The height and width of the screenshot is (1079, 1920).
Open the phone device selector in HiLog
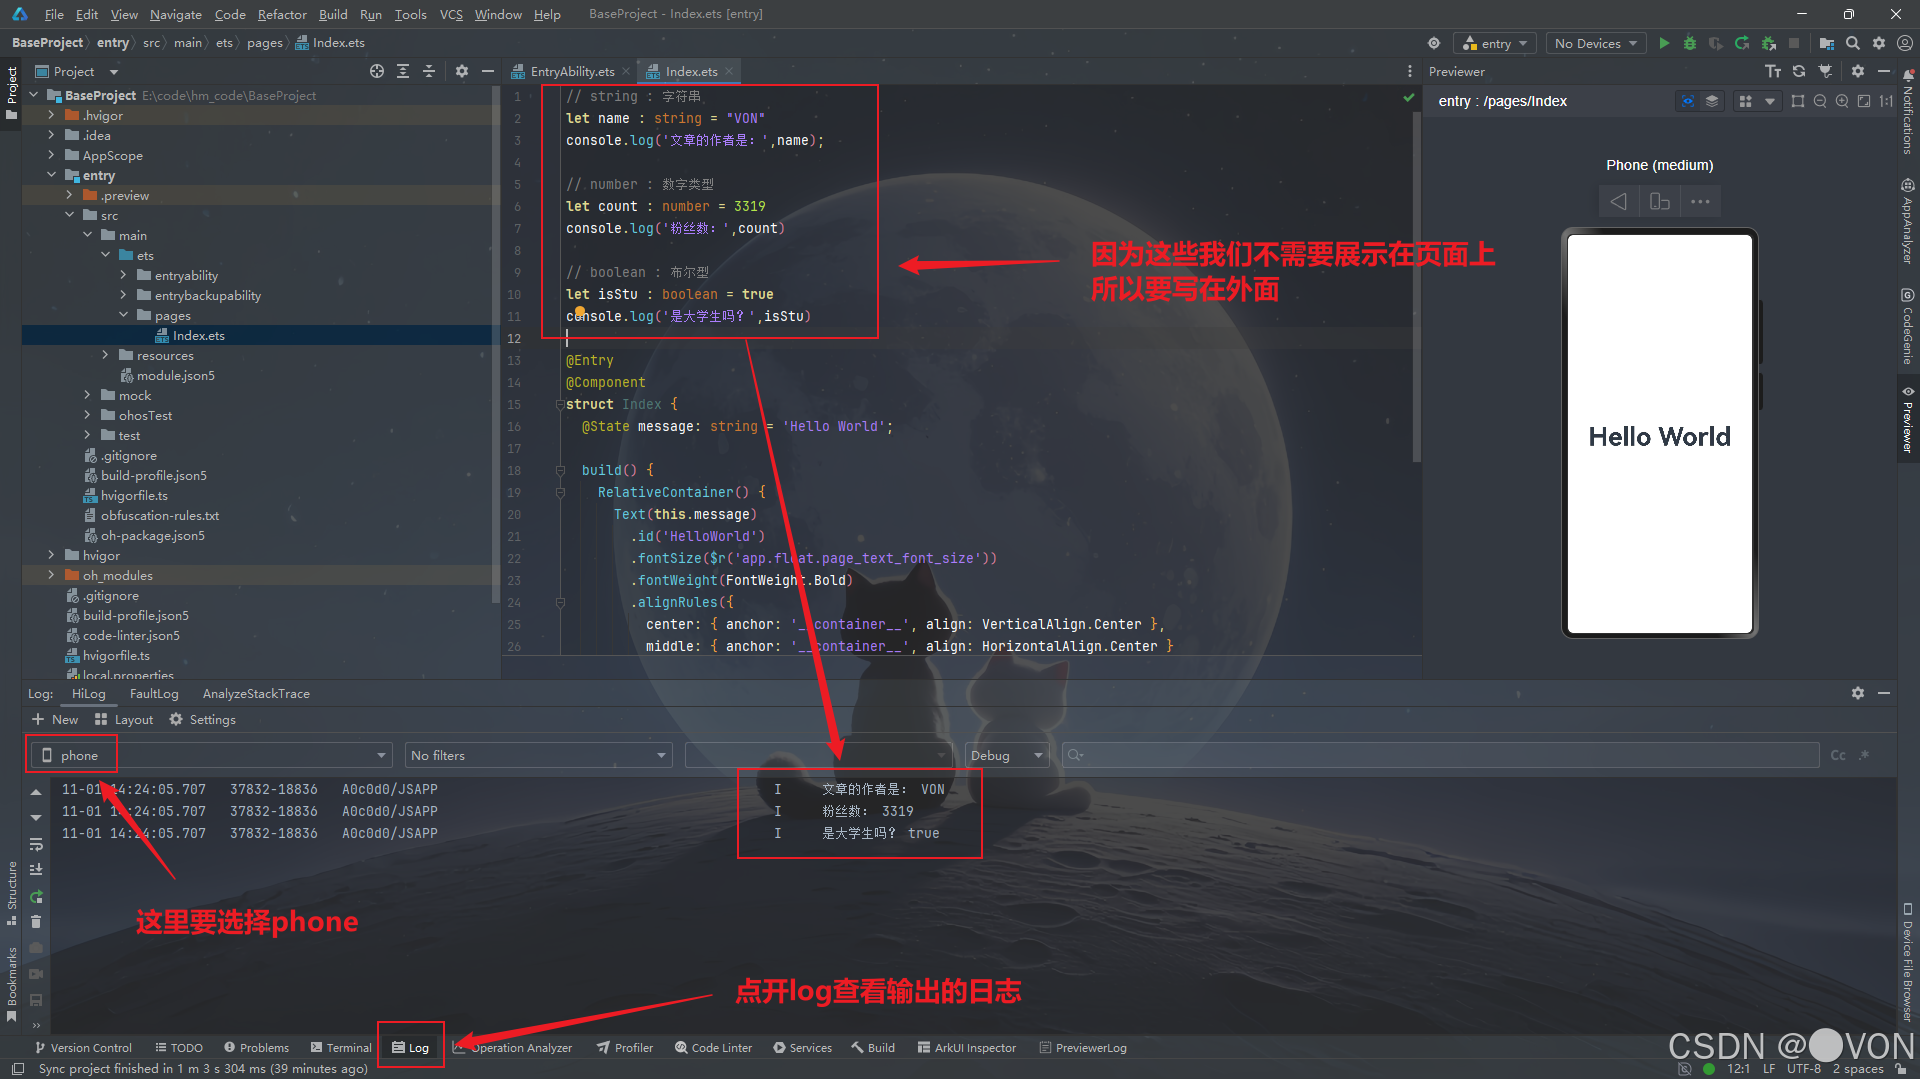[x=210, y=755]
